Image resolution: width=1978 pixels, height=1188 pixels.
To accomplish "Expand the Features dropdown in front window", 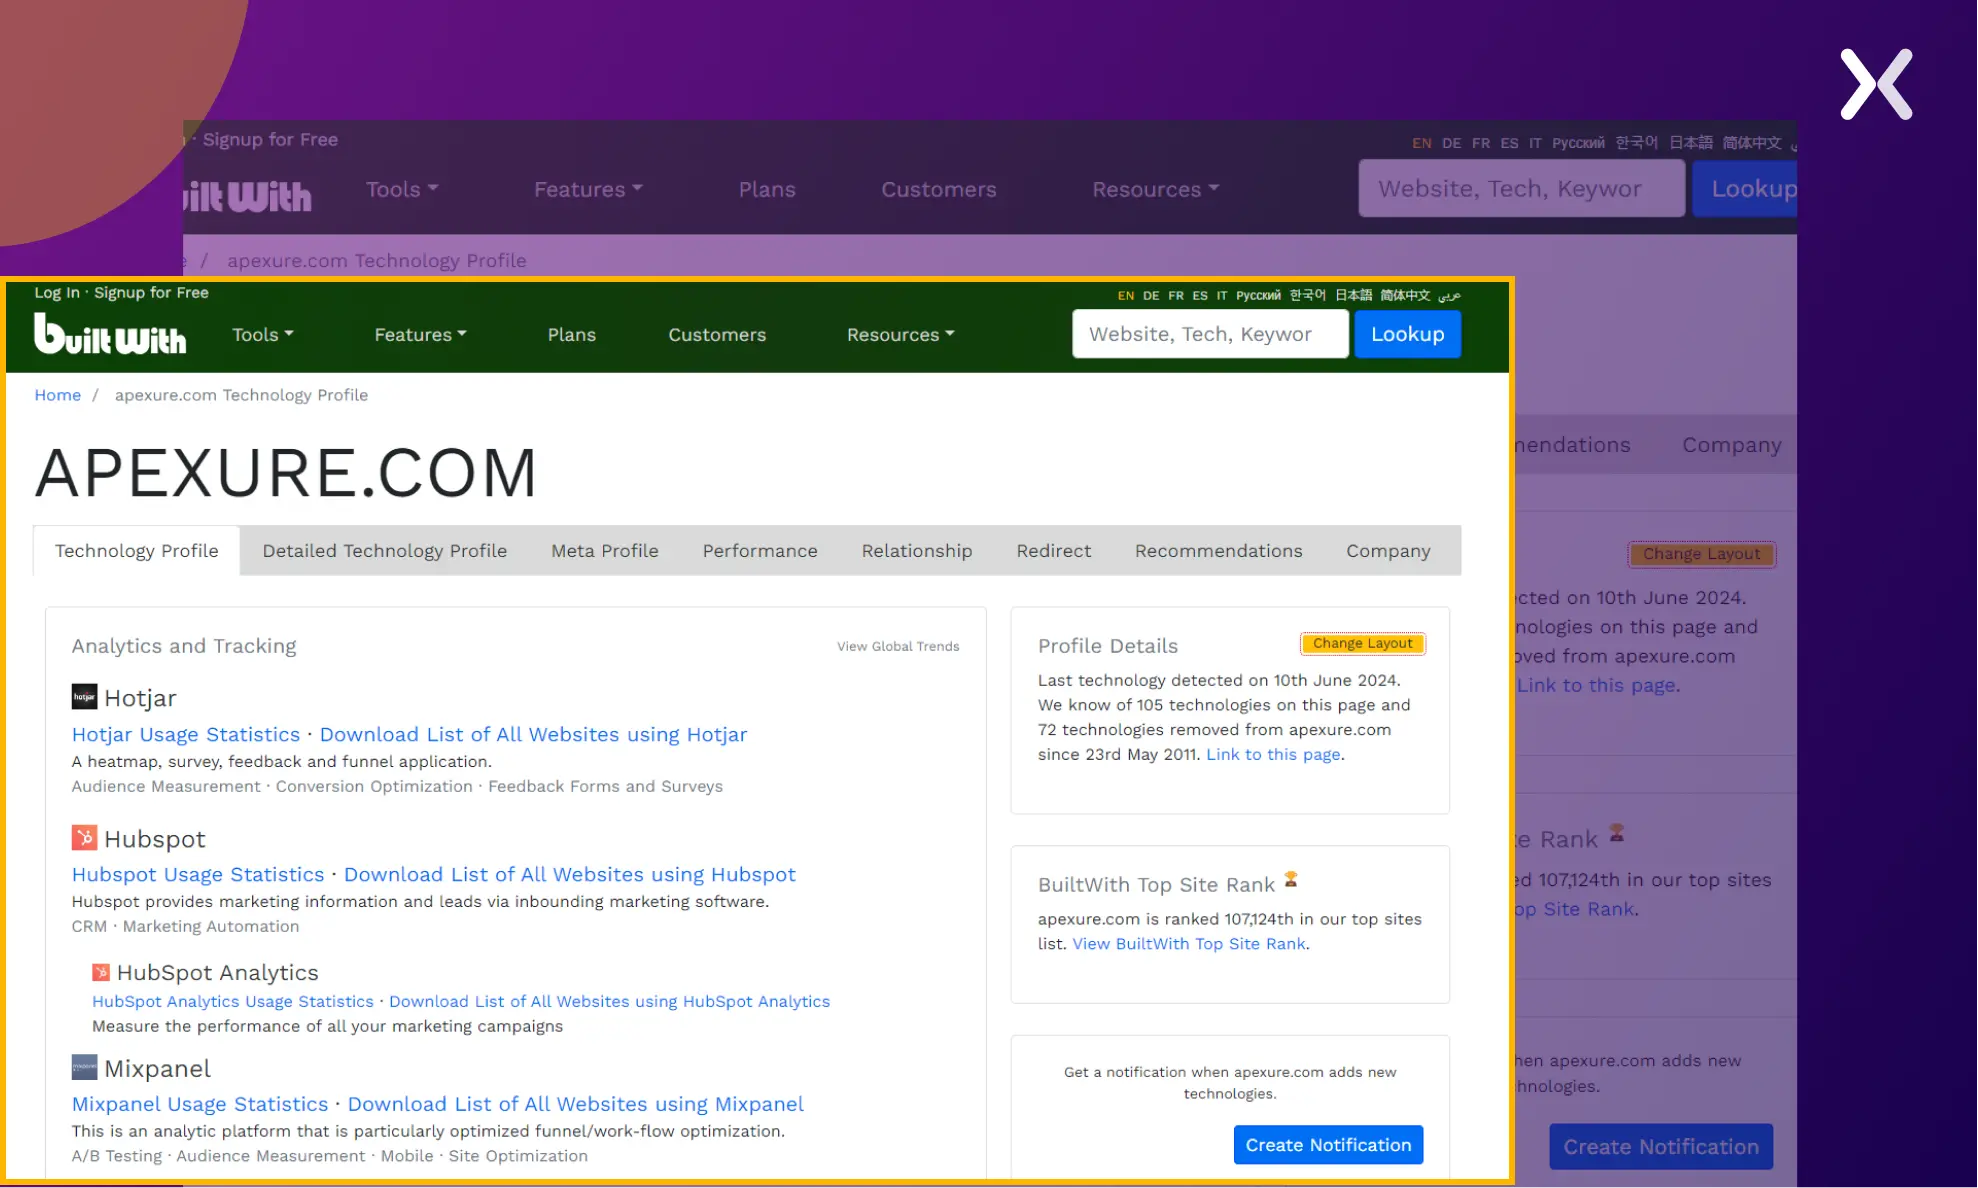I will click(421, 335).
